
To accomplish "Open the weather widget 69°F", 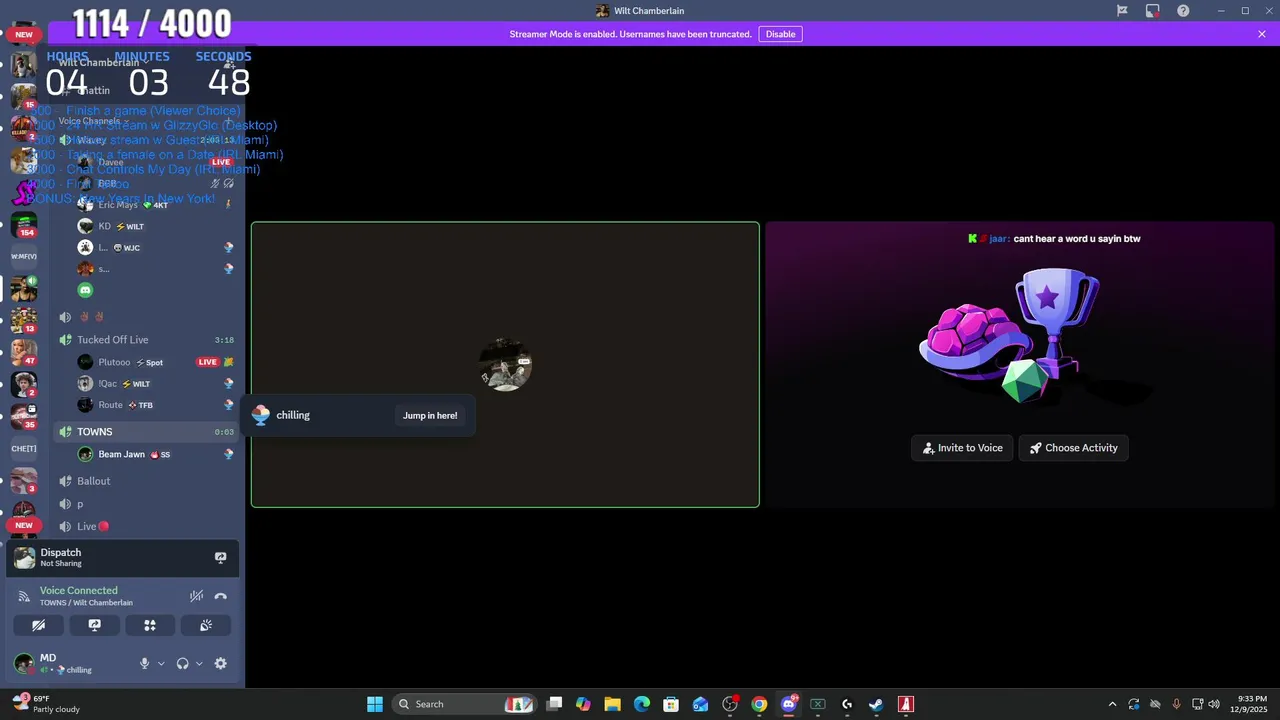I will point(45,704).
